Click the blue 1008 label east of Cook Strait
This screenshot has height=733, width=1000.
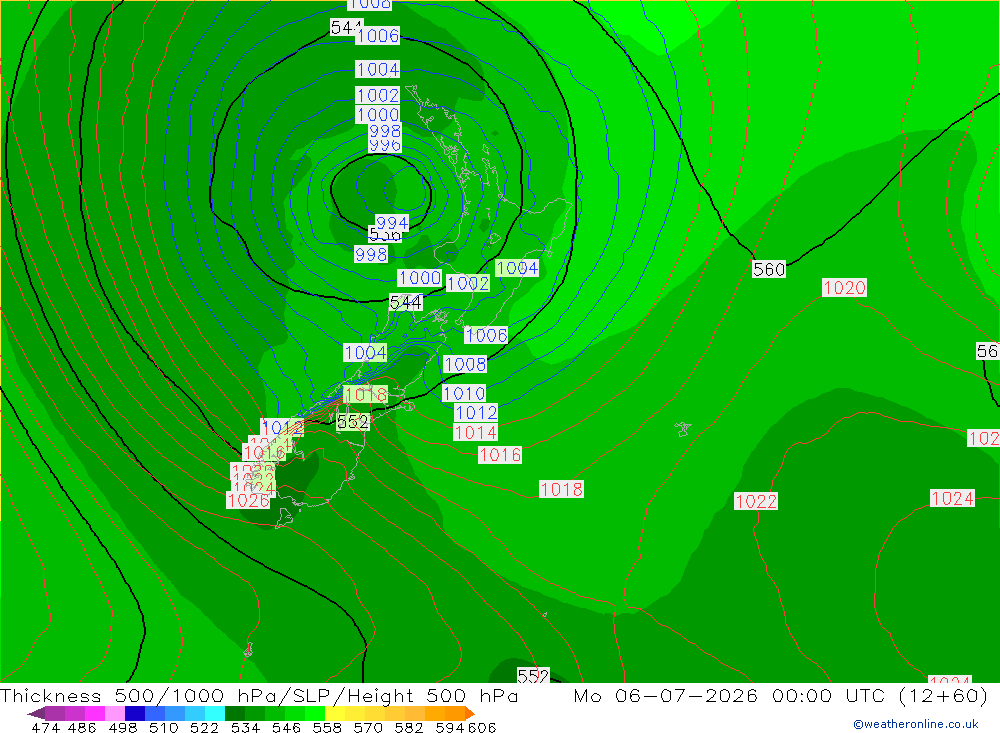[x=465, y=364]
